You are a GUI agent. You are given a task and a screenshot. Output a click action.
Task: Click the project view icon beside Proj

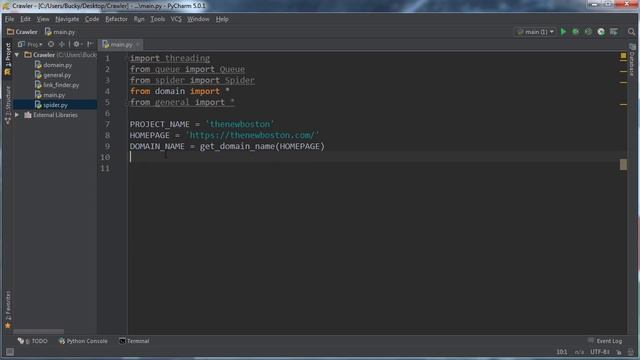(21, 44)
